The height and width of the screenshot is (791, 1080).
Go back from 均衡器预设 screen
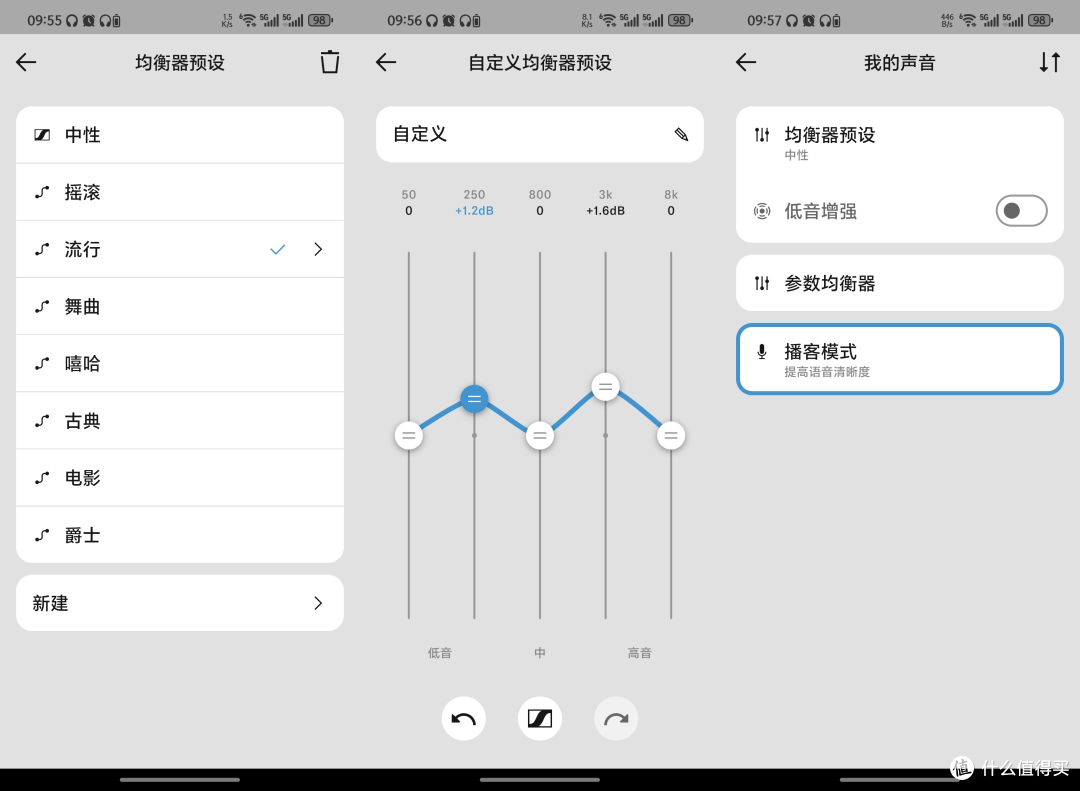tap(26, 62)
